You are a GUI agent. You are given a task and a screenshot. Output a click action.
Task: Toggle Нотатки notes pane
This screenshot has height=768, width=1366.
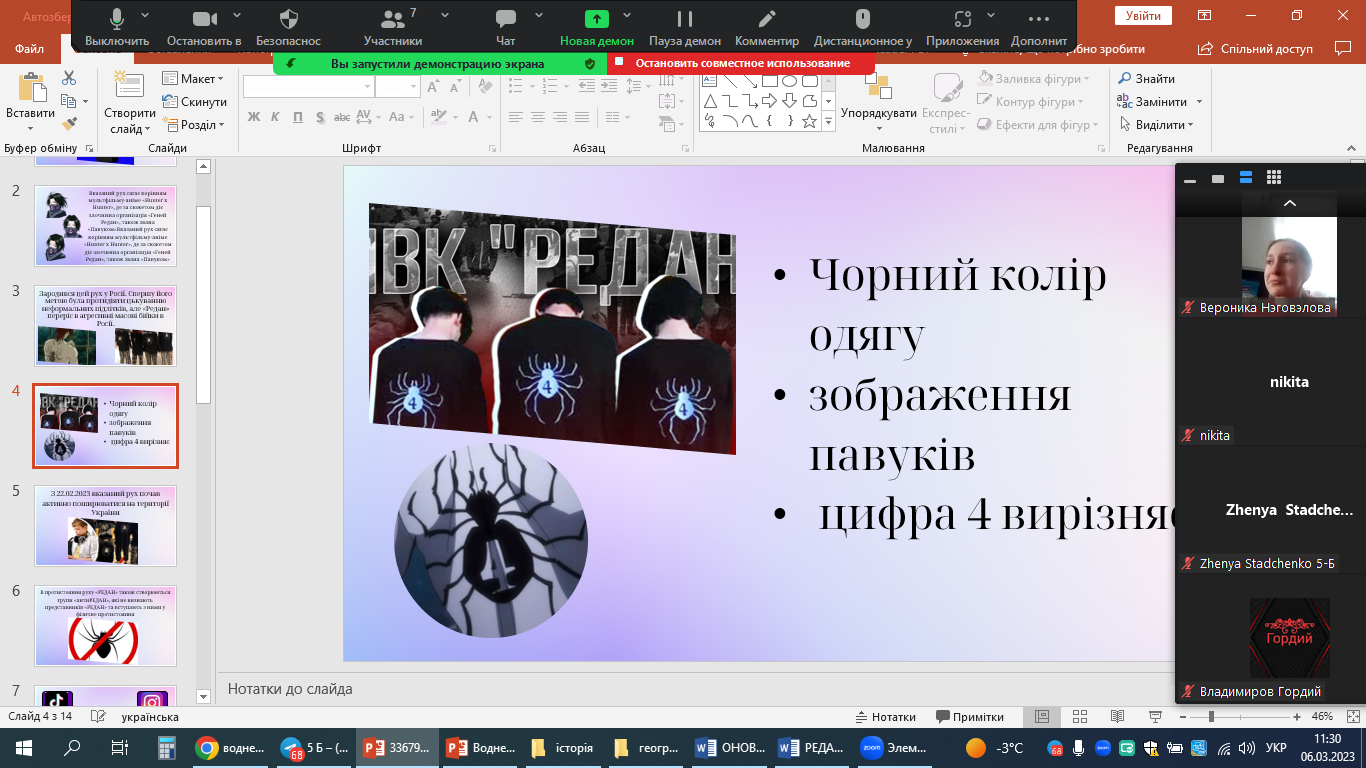[886, 717]
